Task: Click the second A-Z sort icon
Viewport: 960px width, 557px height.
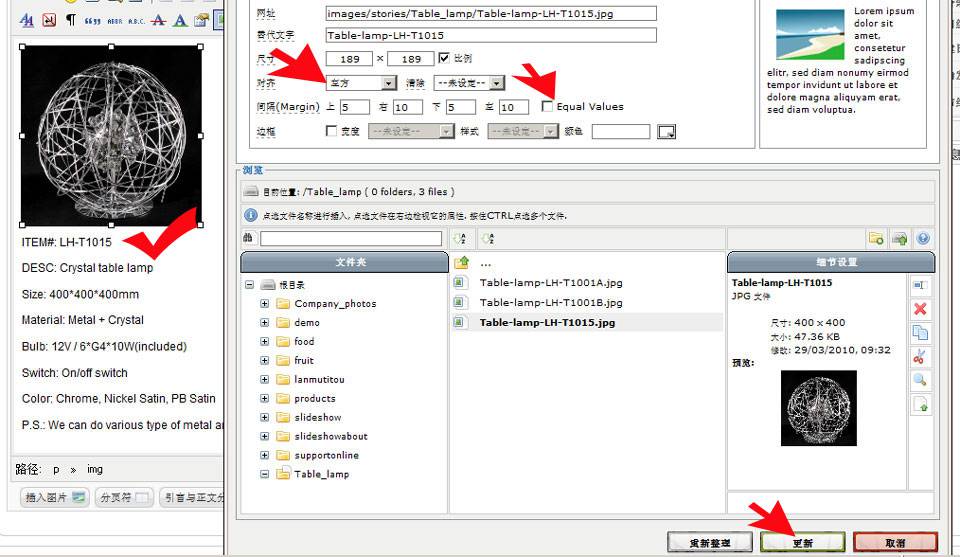Action: coord(488,238)
